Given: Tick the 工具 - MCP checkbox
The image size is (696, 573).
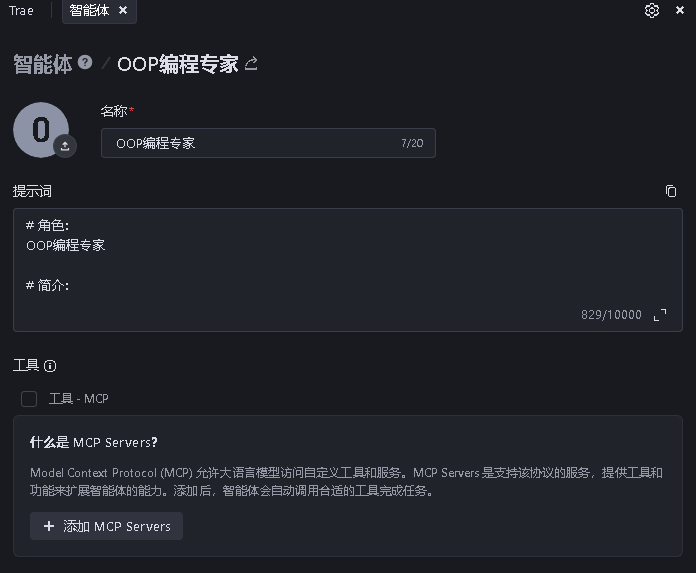Looking at the screenshot, I should [x=29, y=399].
